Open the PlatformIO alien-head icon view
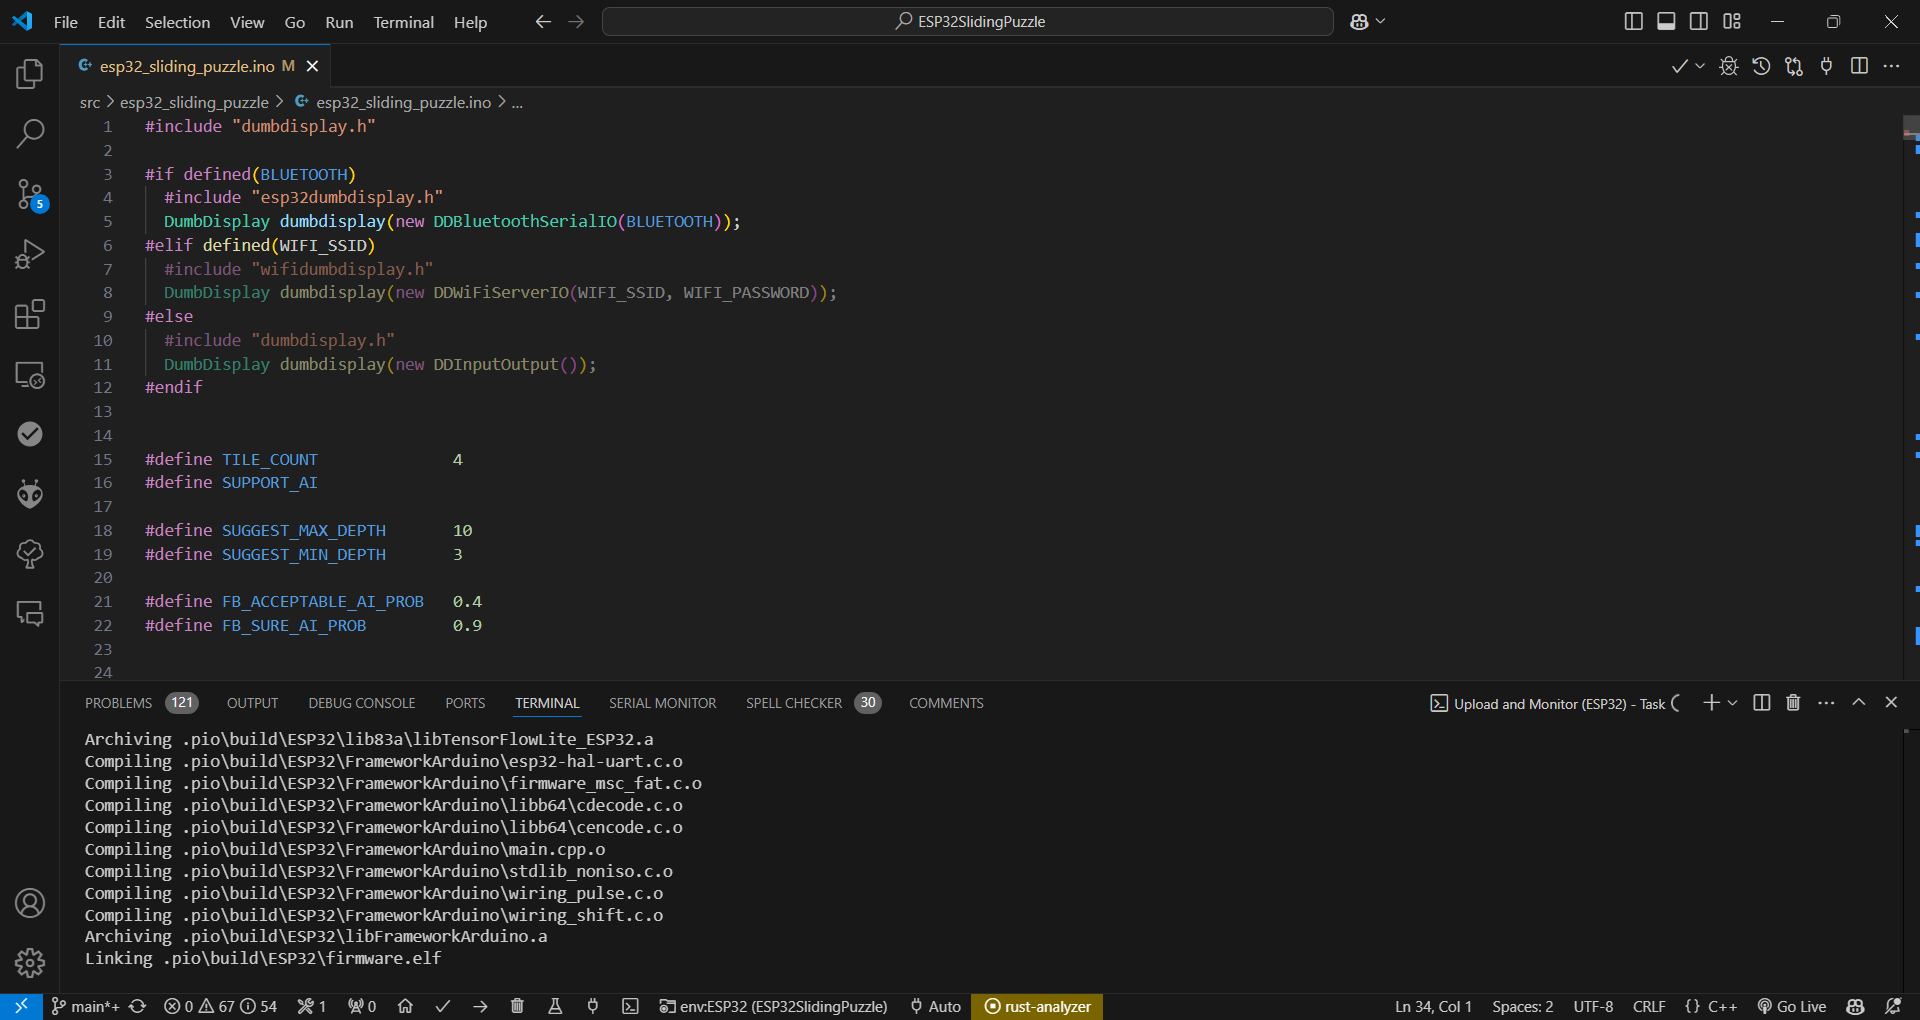The height and width of the screenshot is (1020, 1920). tap(30, 493)
